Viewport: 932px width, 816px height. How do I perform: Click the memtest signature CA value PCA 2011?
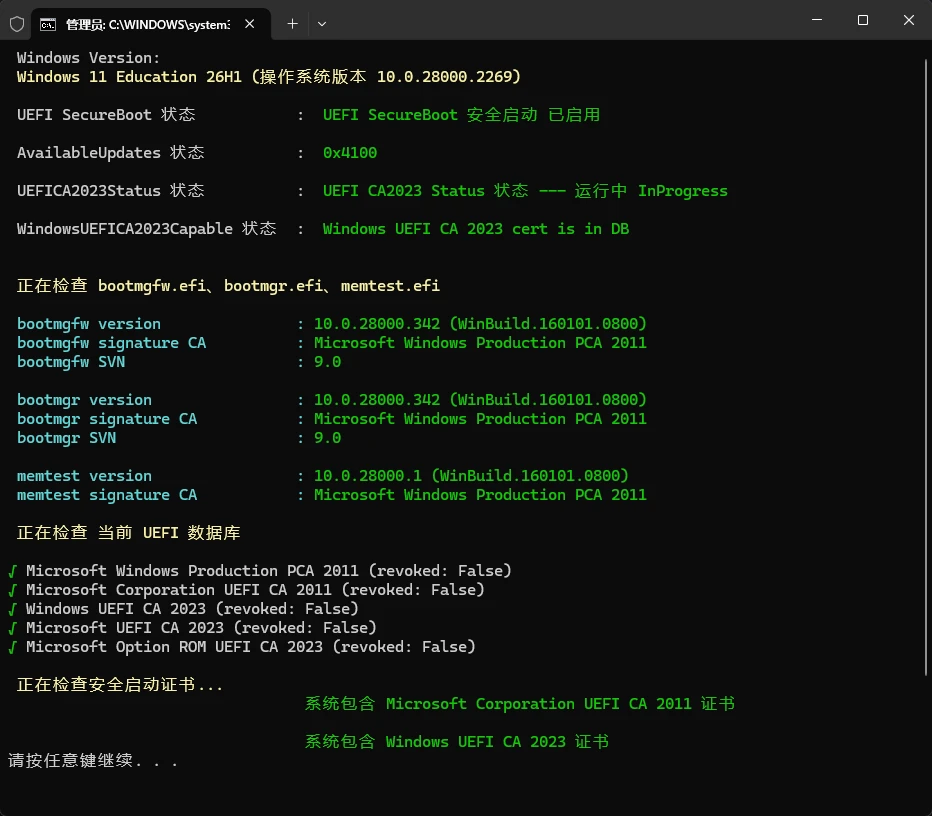click(480, 495)
